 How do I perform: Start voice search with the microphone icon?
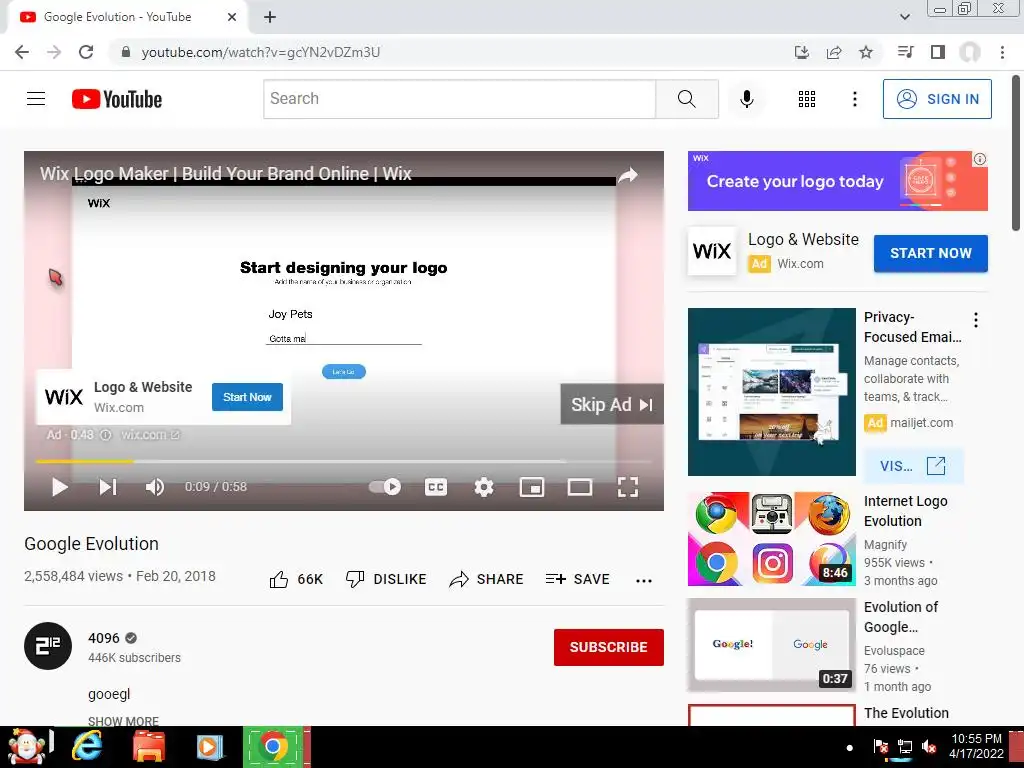point(746,99)
